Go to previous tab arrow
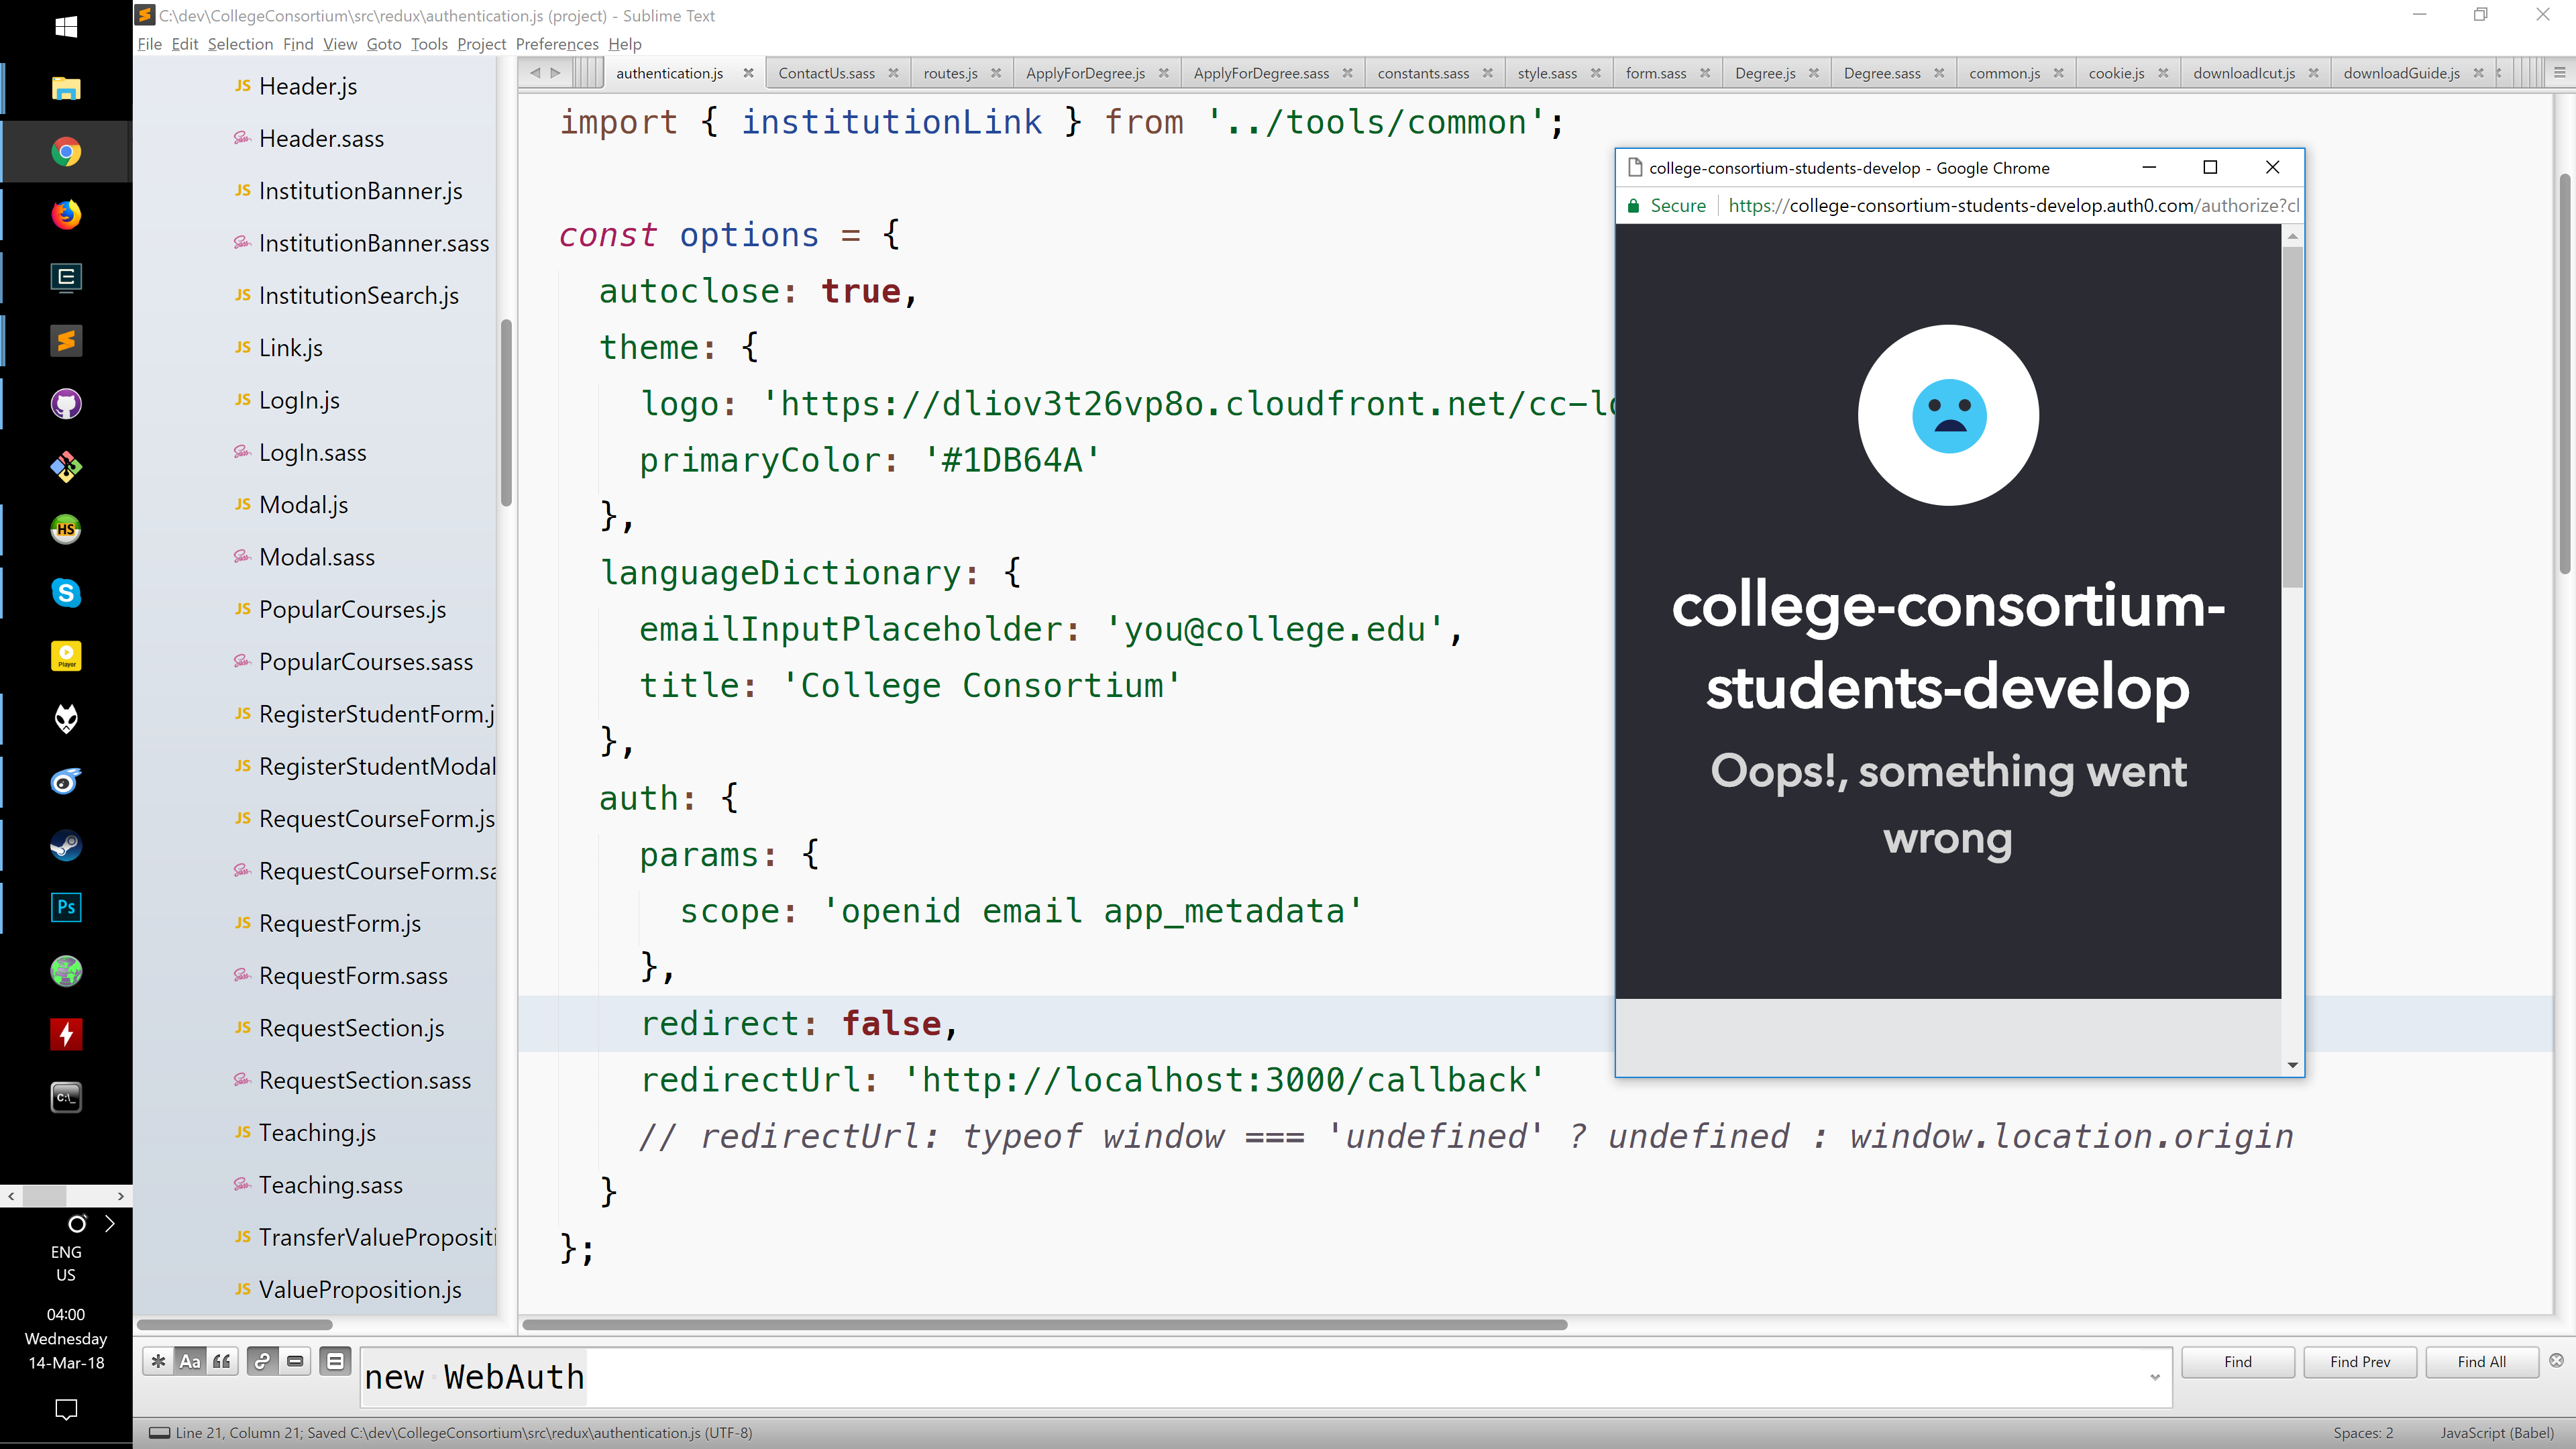2576x1449 pixels. 535,73
